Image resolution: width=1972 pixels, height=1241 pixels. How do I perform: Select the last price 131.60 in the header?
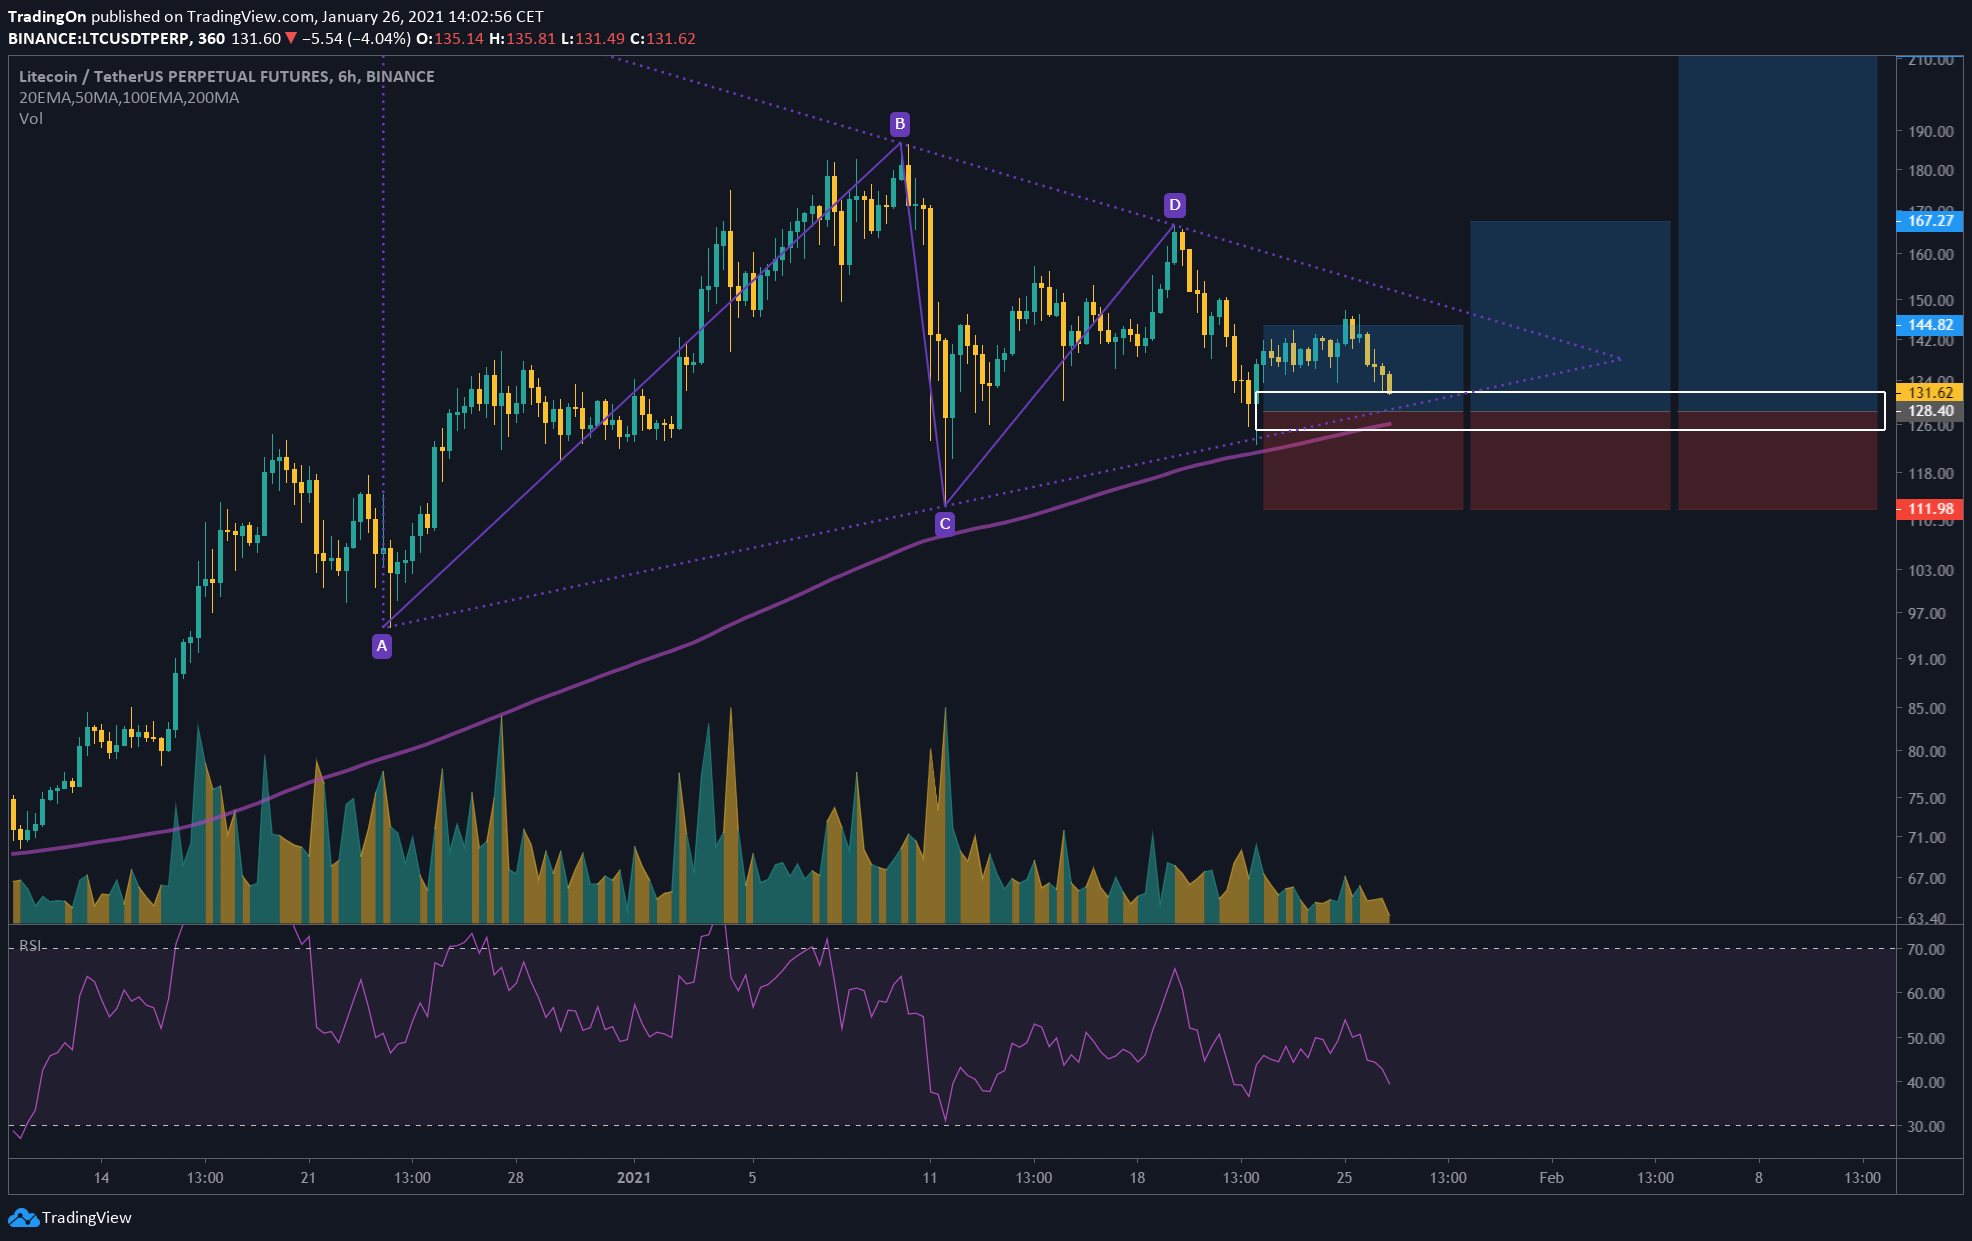(x=256, y=38)
